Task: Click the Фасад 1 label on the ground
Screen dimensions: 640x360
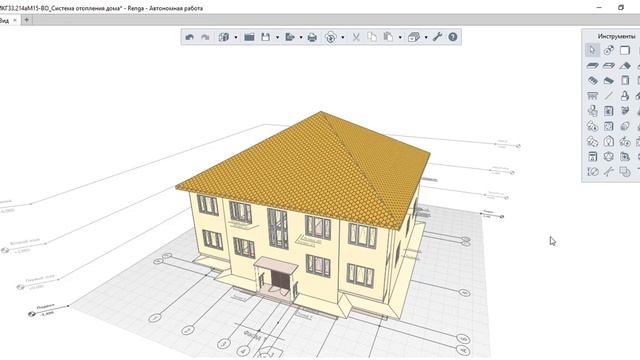Action: coord(255,336)
